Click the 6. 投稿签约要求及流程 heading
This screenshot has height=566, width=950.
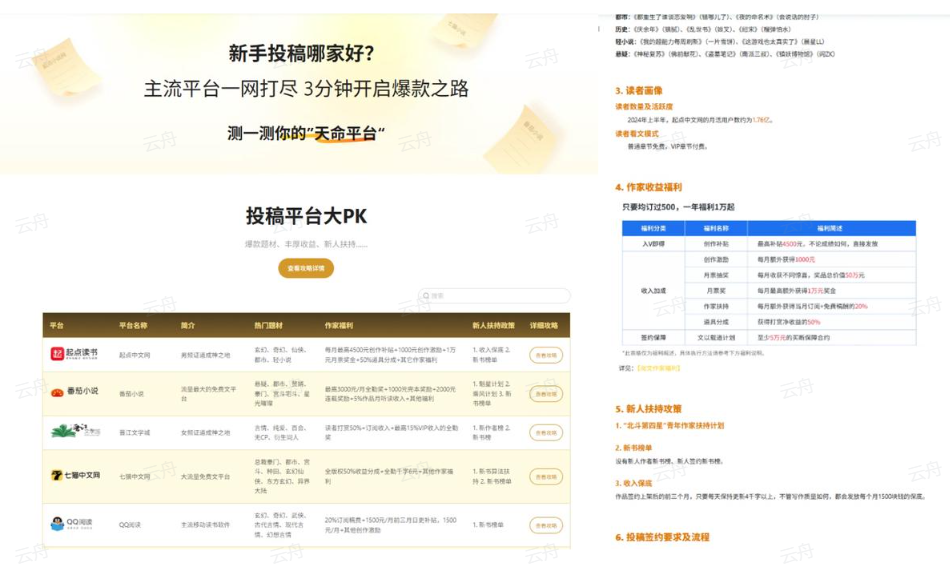click(662, 538)
